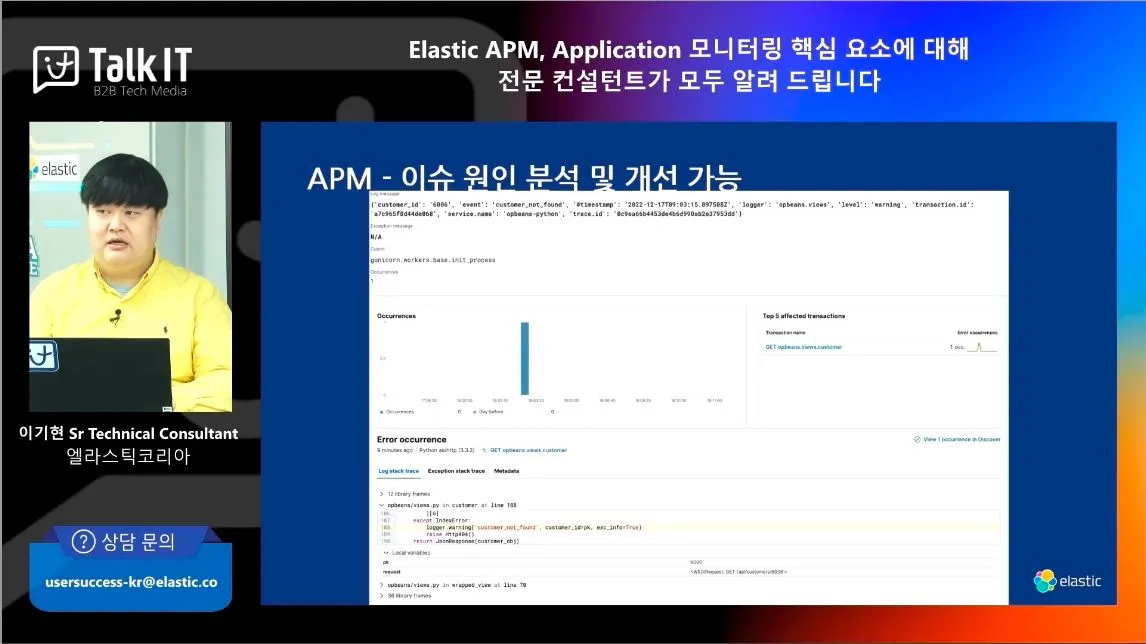
Task: Click the sparkline next to 1 occ.
Action: coord(982,347)
